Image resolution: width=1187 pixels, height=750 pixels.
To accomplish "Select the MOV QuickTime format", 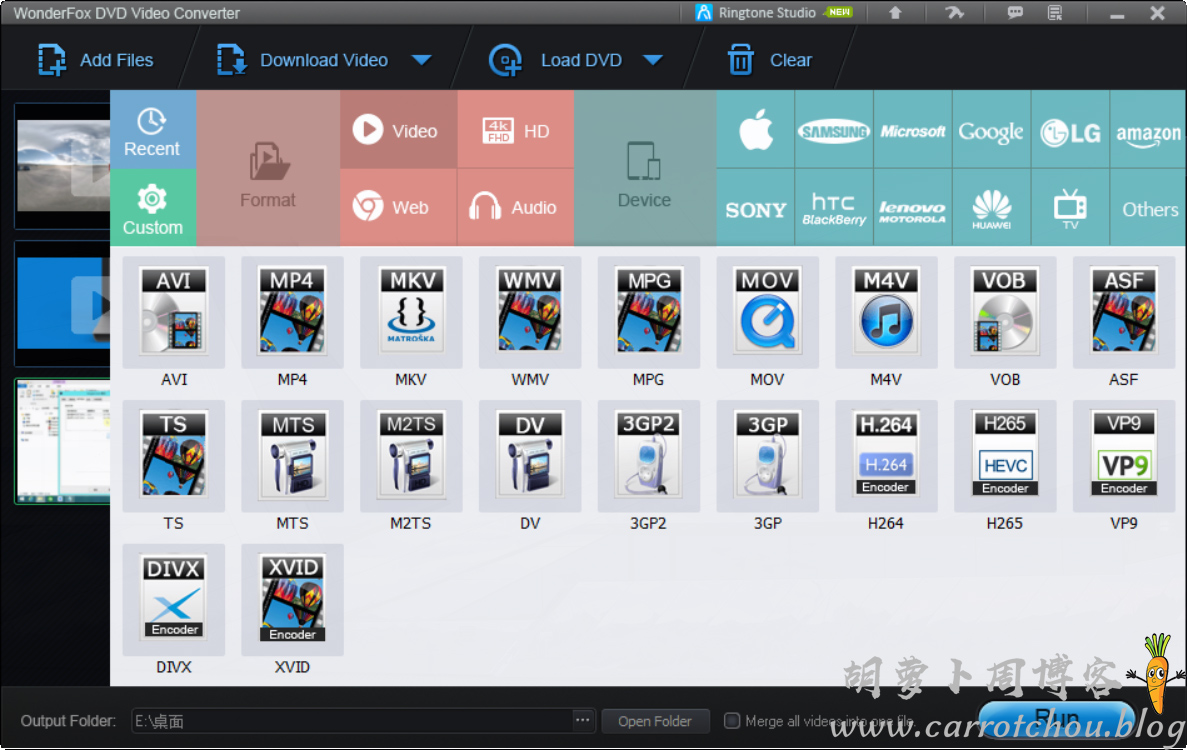I will point(768,313).
